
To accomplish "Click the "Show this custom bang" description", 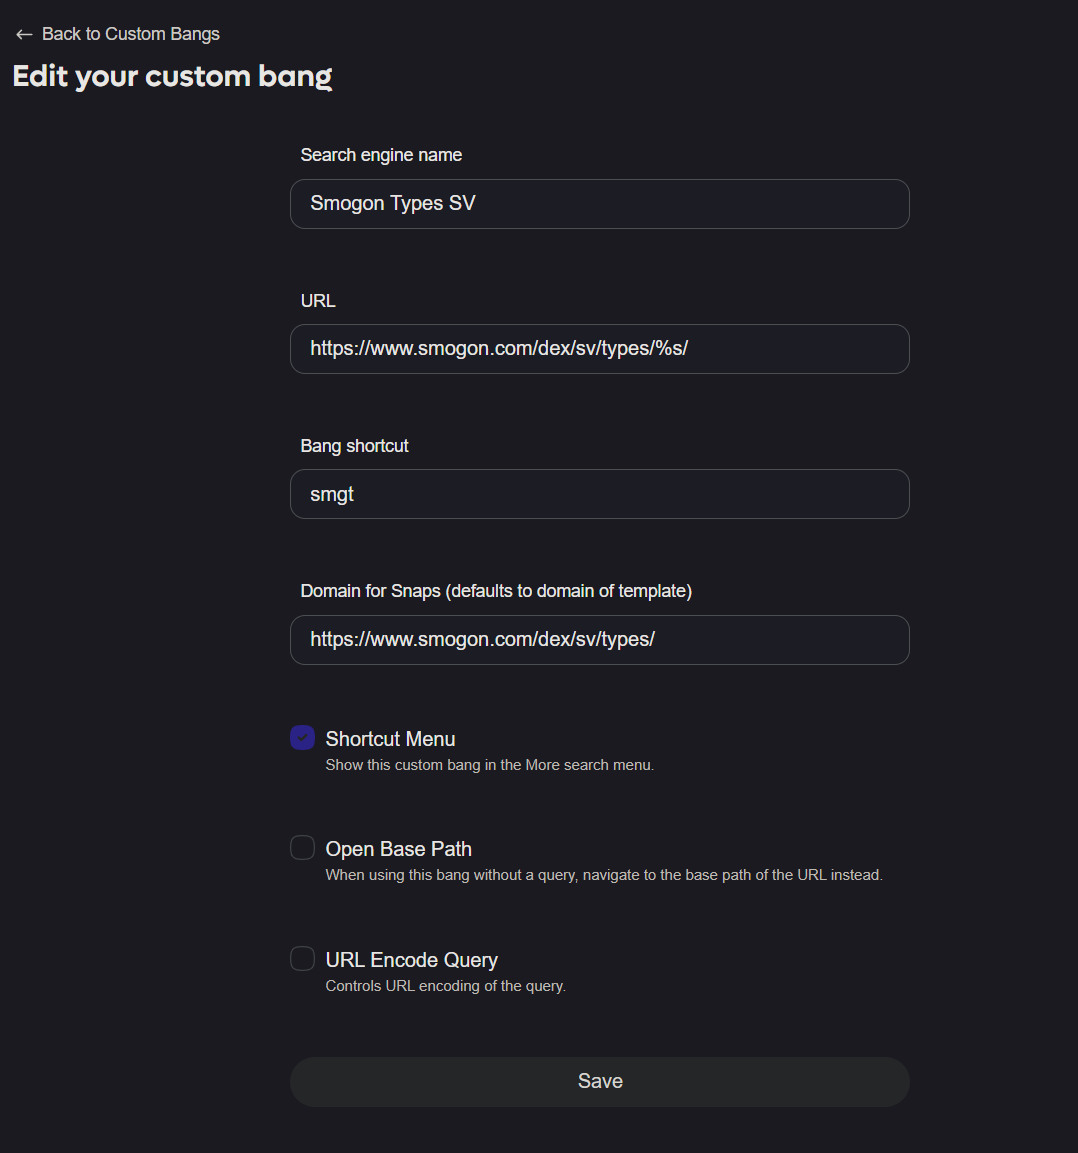I will (489, 765).
